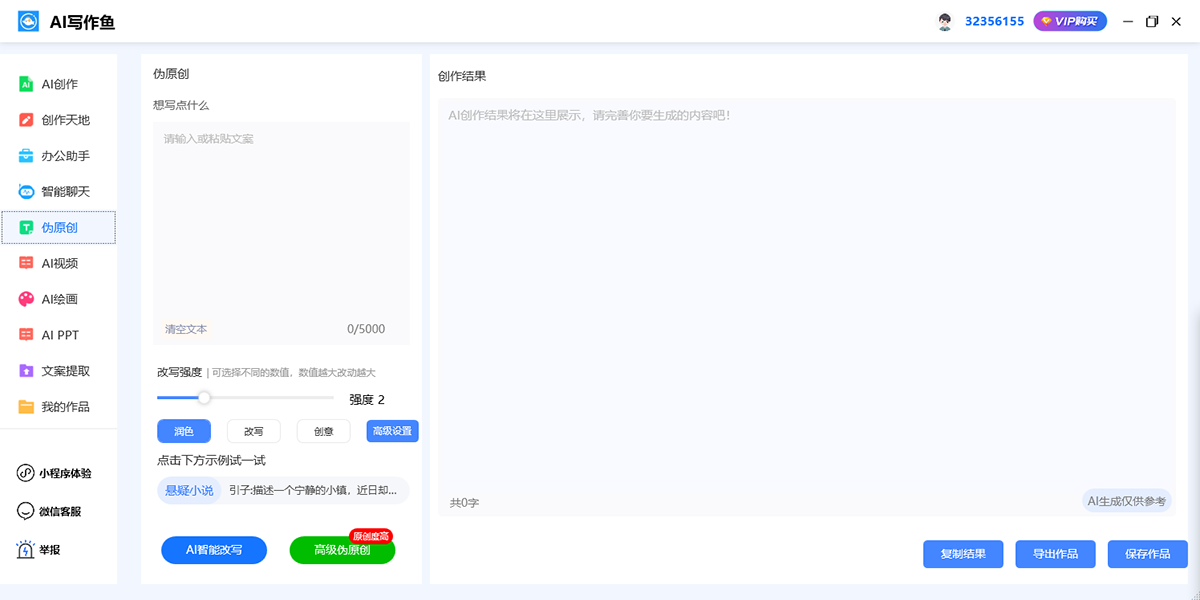Image resolution: width=1200 pixels, height=600 pixels.
Task: Click the 共0字 word count
Action: pyautogui.click(x=464, y=502)
